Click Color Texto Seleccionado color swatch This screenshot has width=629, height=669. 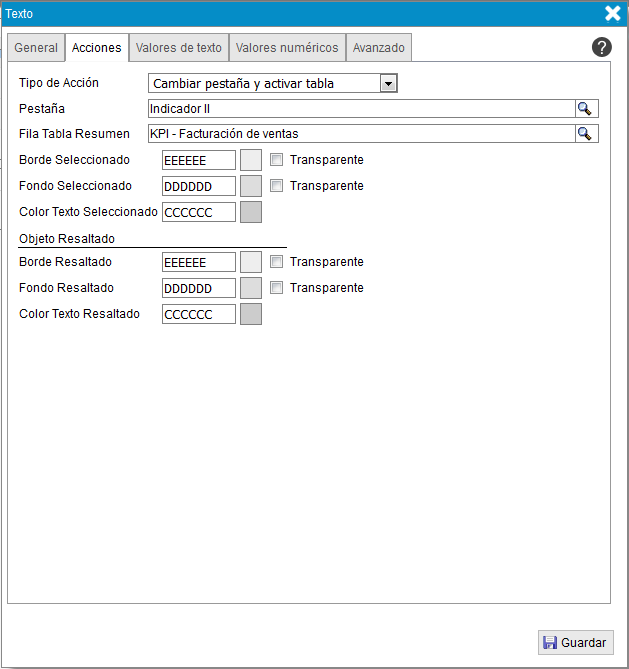coord(251,212)
